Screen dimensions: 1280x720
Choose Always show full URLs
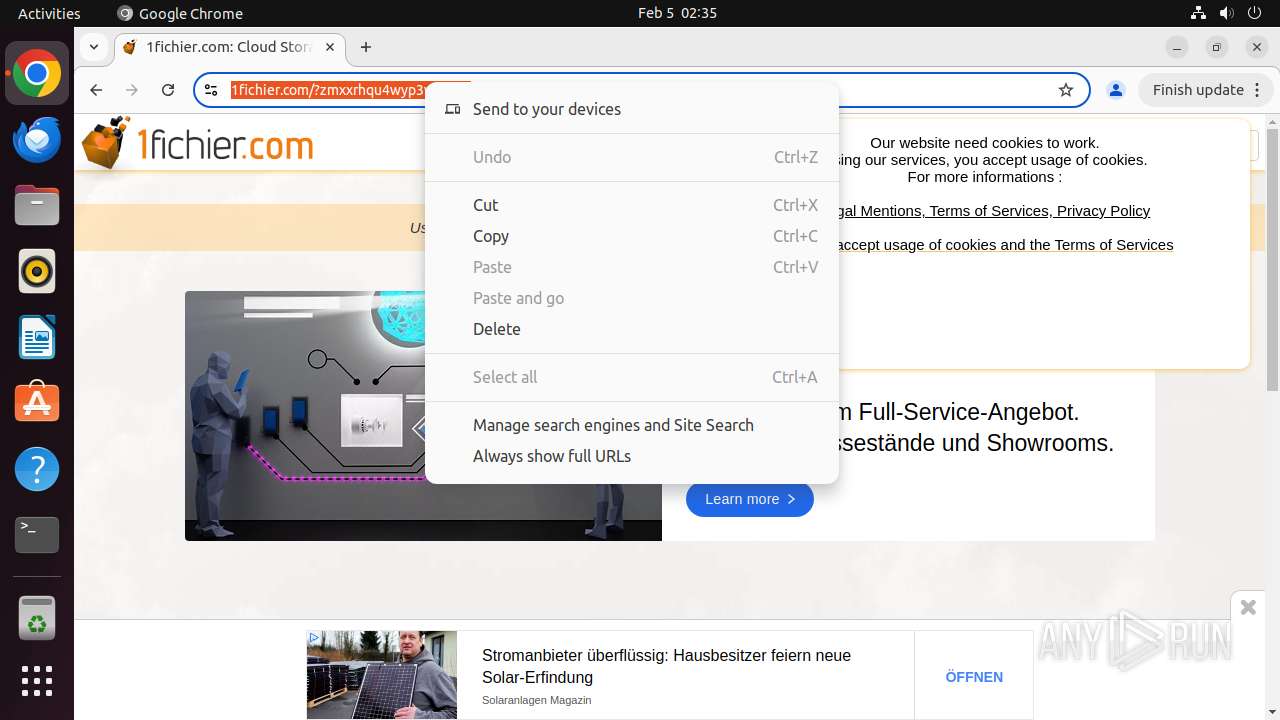pos(632,456)
